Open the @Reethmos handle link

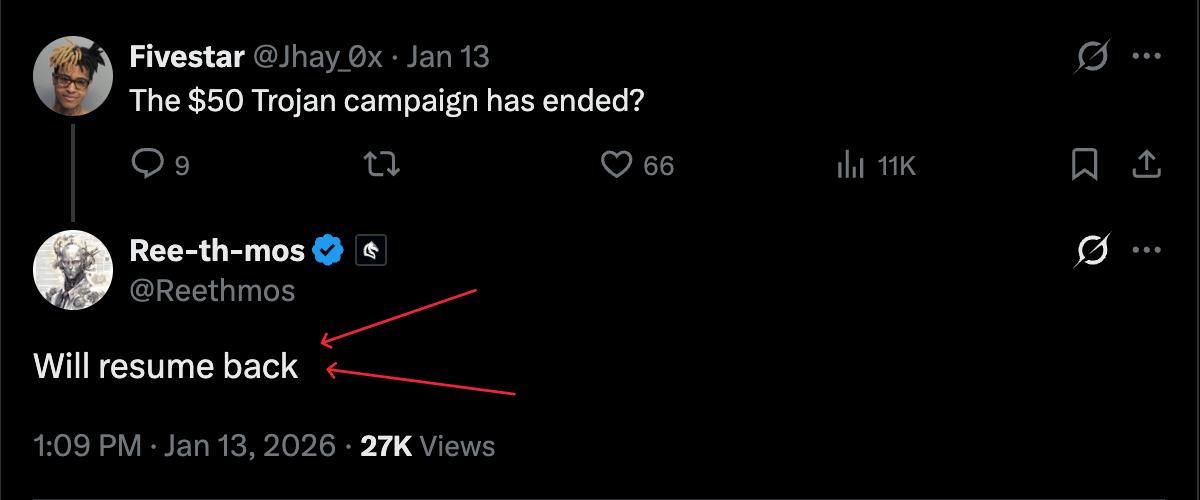pyautogui.click(x=212, y=290)
